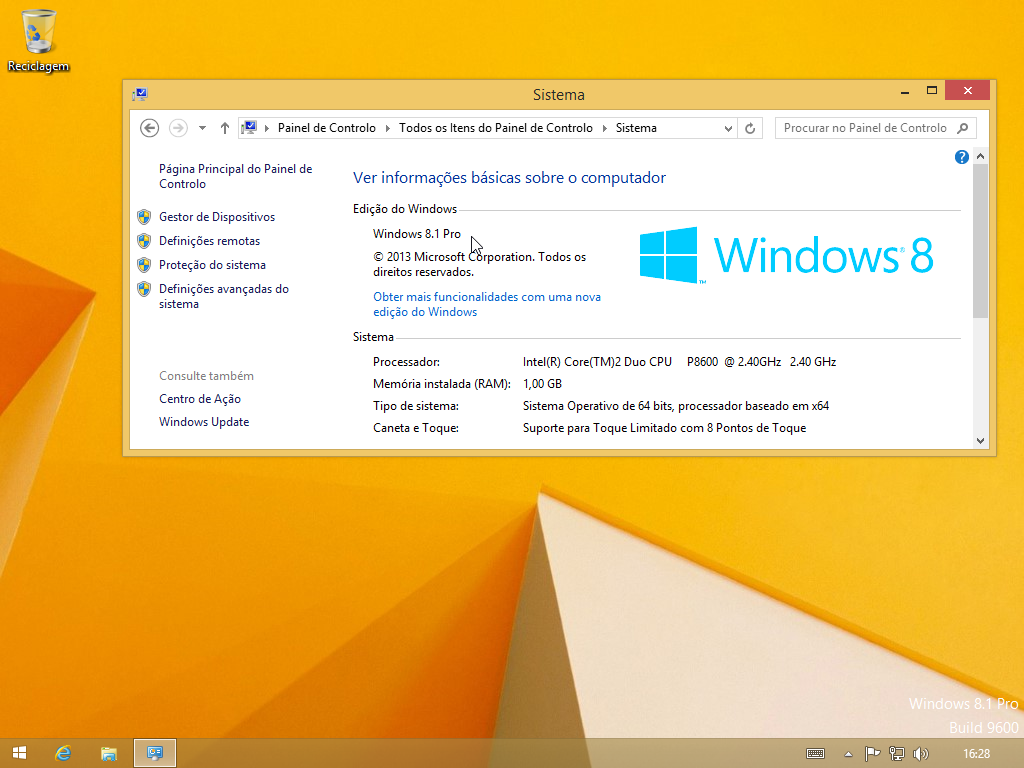The height and width of the screenshot is (768, 1024).
Task: Open the address bar history dropdown
Action: click(728, 129)
